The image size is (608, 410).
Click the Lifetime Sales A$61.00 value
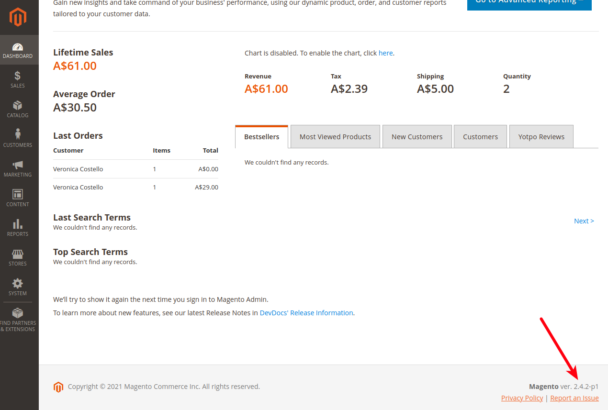pyautogui.click(x=75, y=66)
